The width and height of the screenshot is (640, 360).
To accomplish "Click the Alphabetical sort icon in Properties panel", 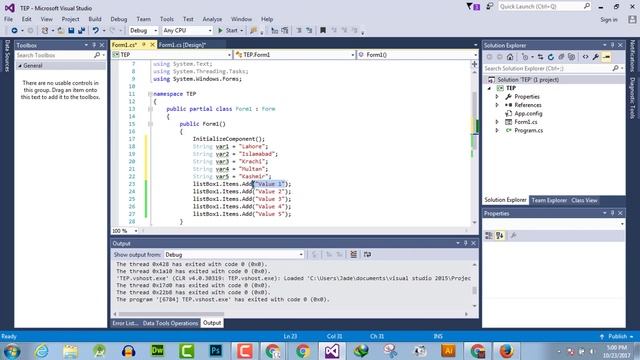I will click(500, 236).
